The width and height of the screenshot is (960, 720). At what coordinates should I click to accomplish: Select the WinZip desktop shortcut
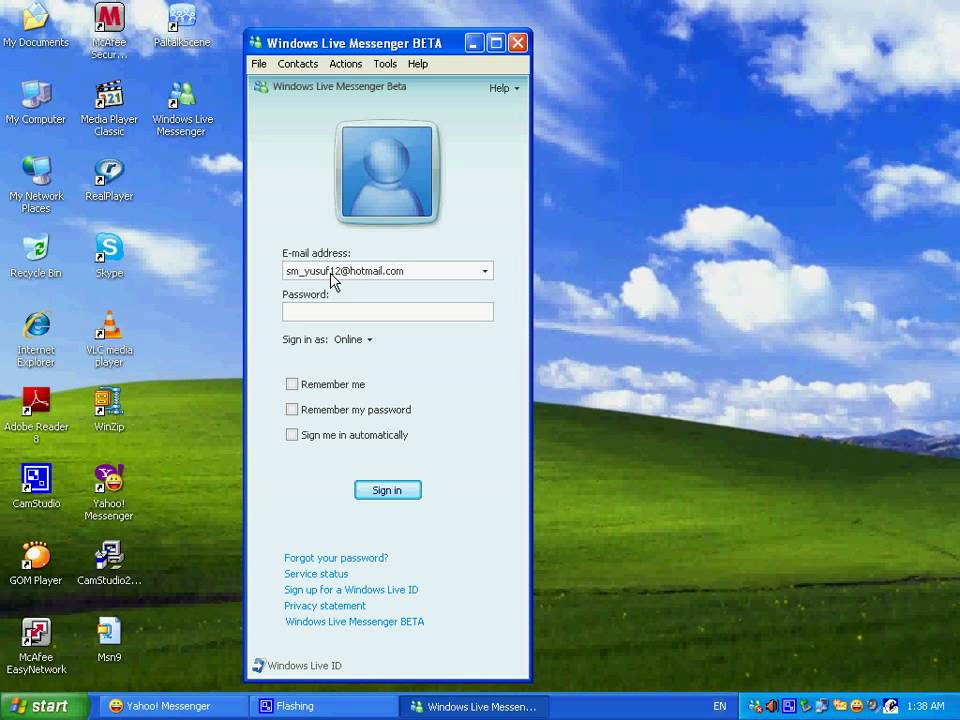[109, 409]
